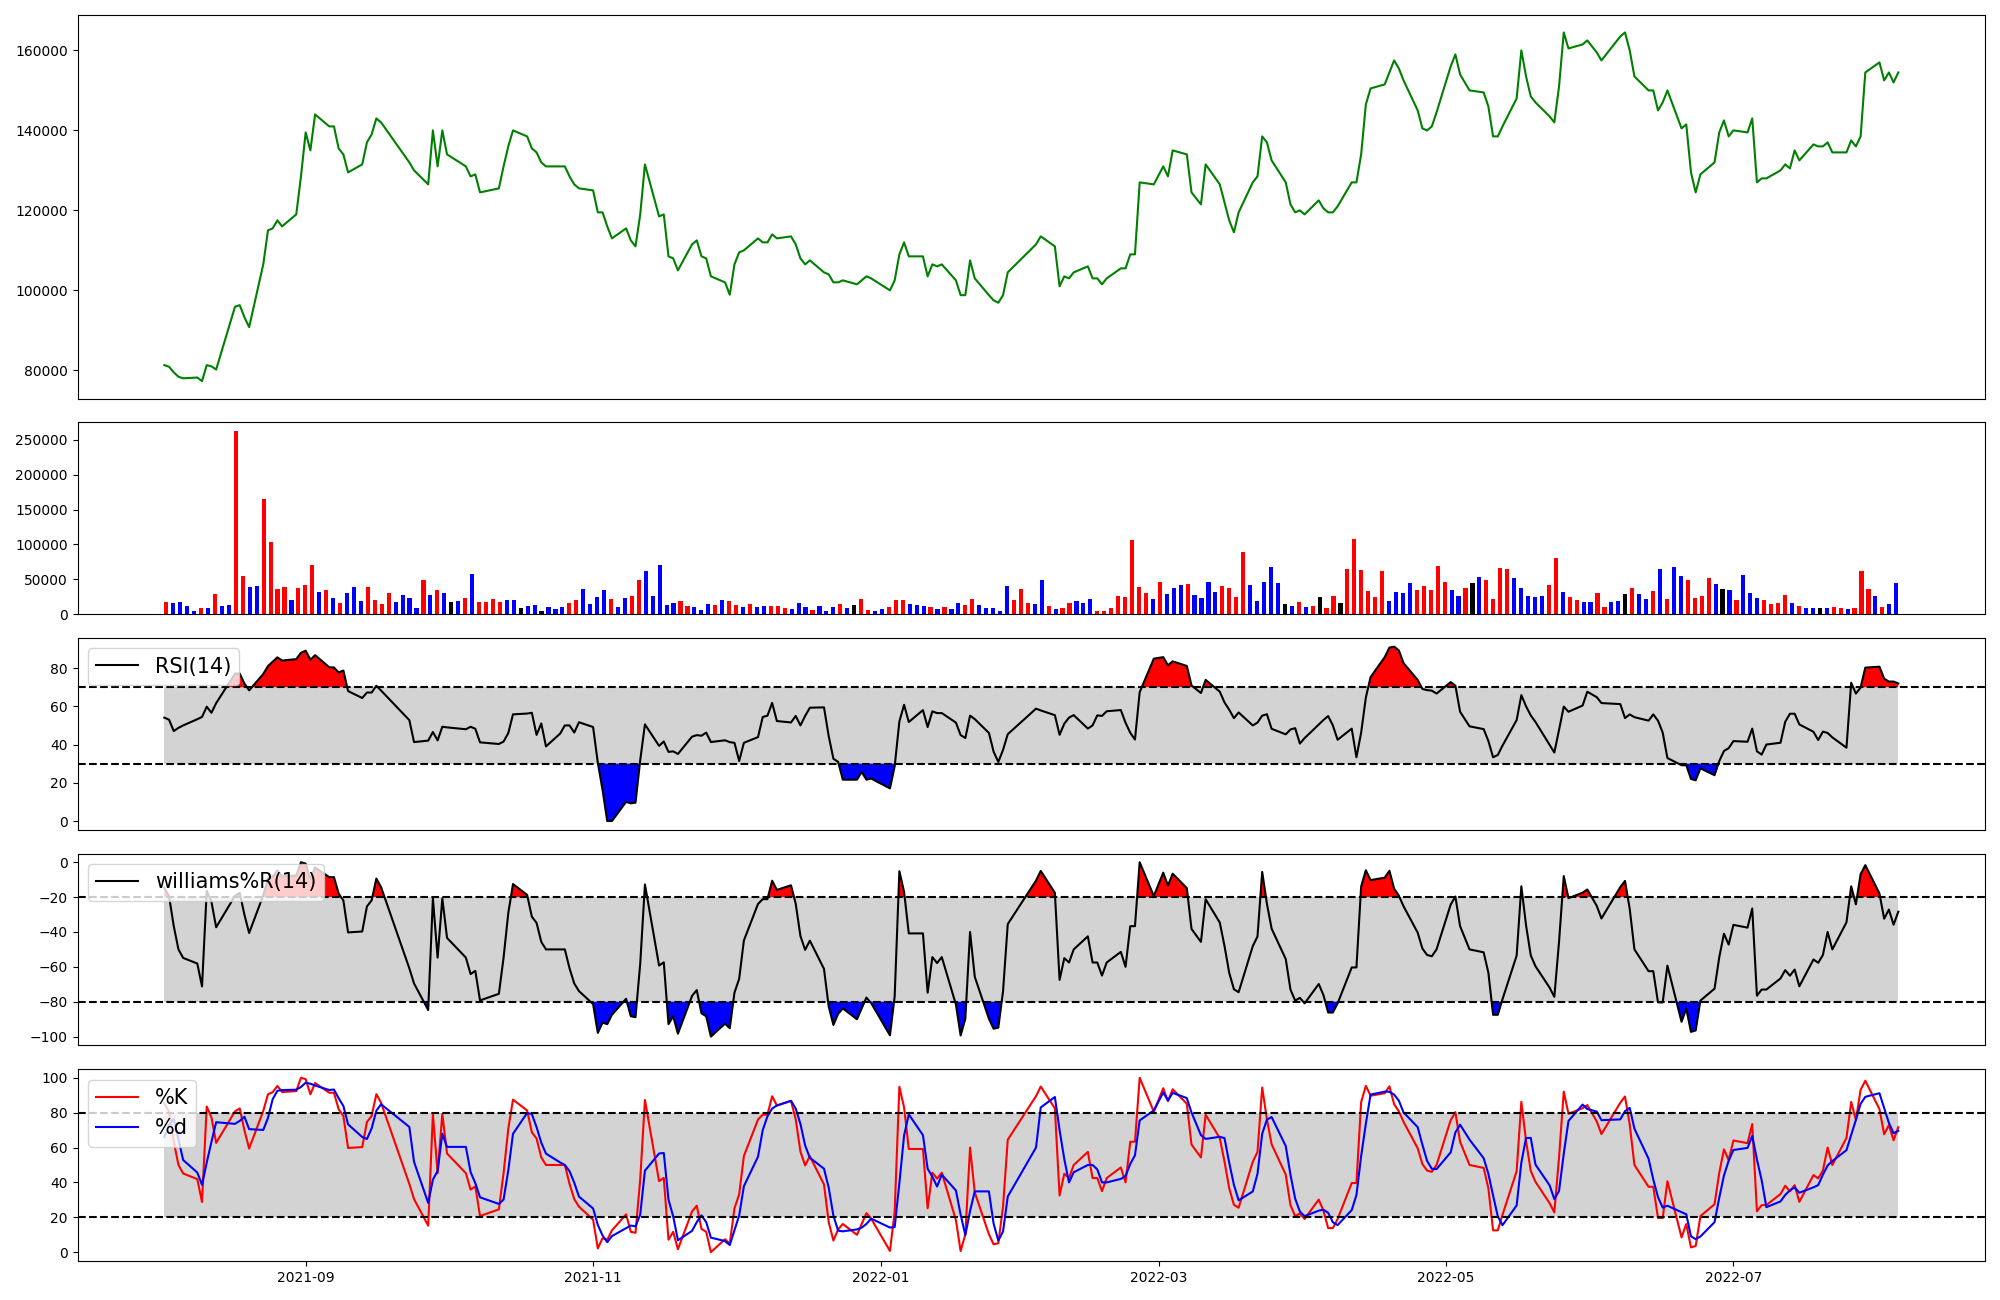Click the 2022-01 x-axis date label
Viewport: 2000px width, 1300px height.
click(x=881, y=1277)
